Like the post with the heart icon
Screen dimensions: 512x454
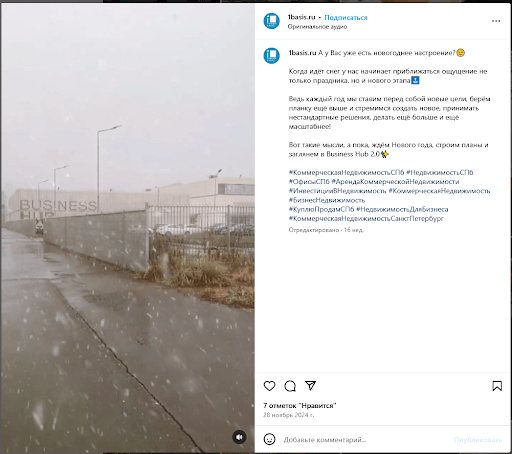(269, 386)
